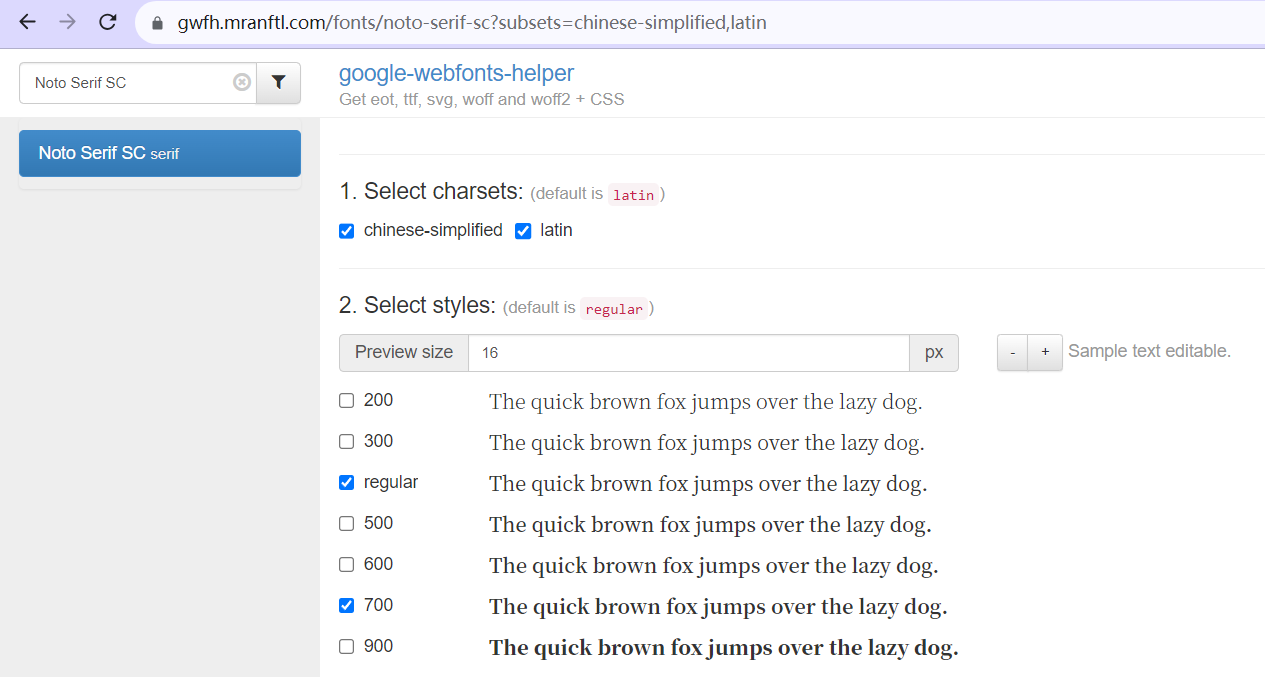Select Noto Serif SC in sidebar
Screen dimensions: 1265x677
pos(160,153)
